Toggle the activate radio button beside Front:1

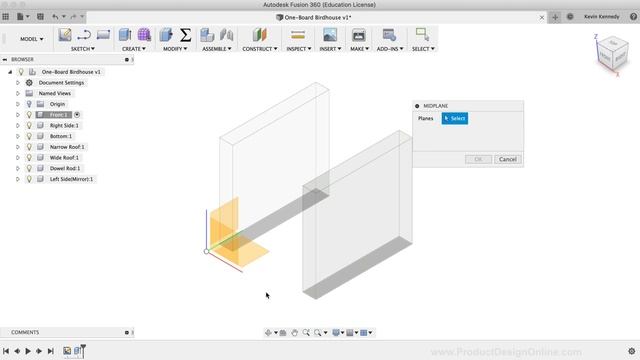[x=77, y=115]
